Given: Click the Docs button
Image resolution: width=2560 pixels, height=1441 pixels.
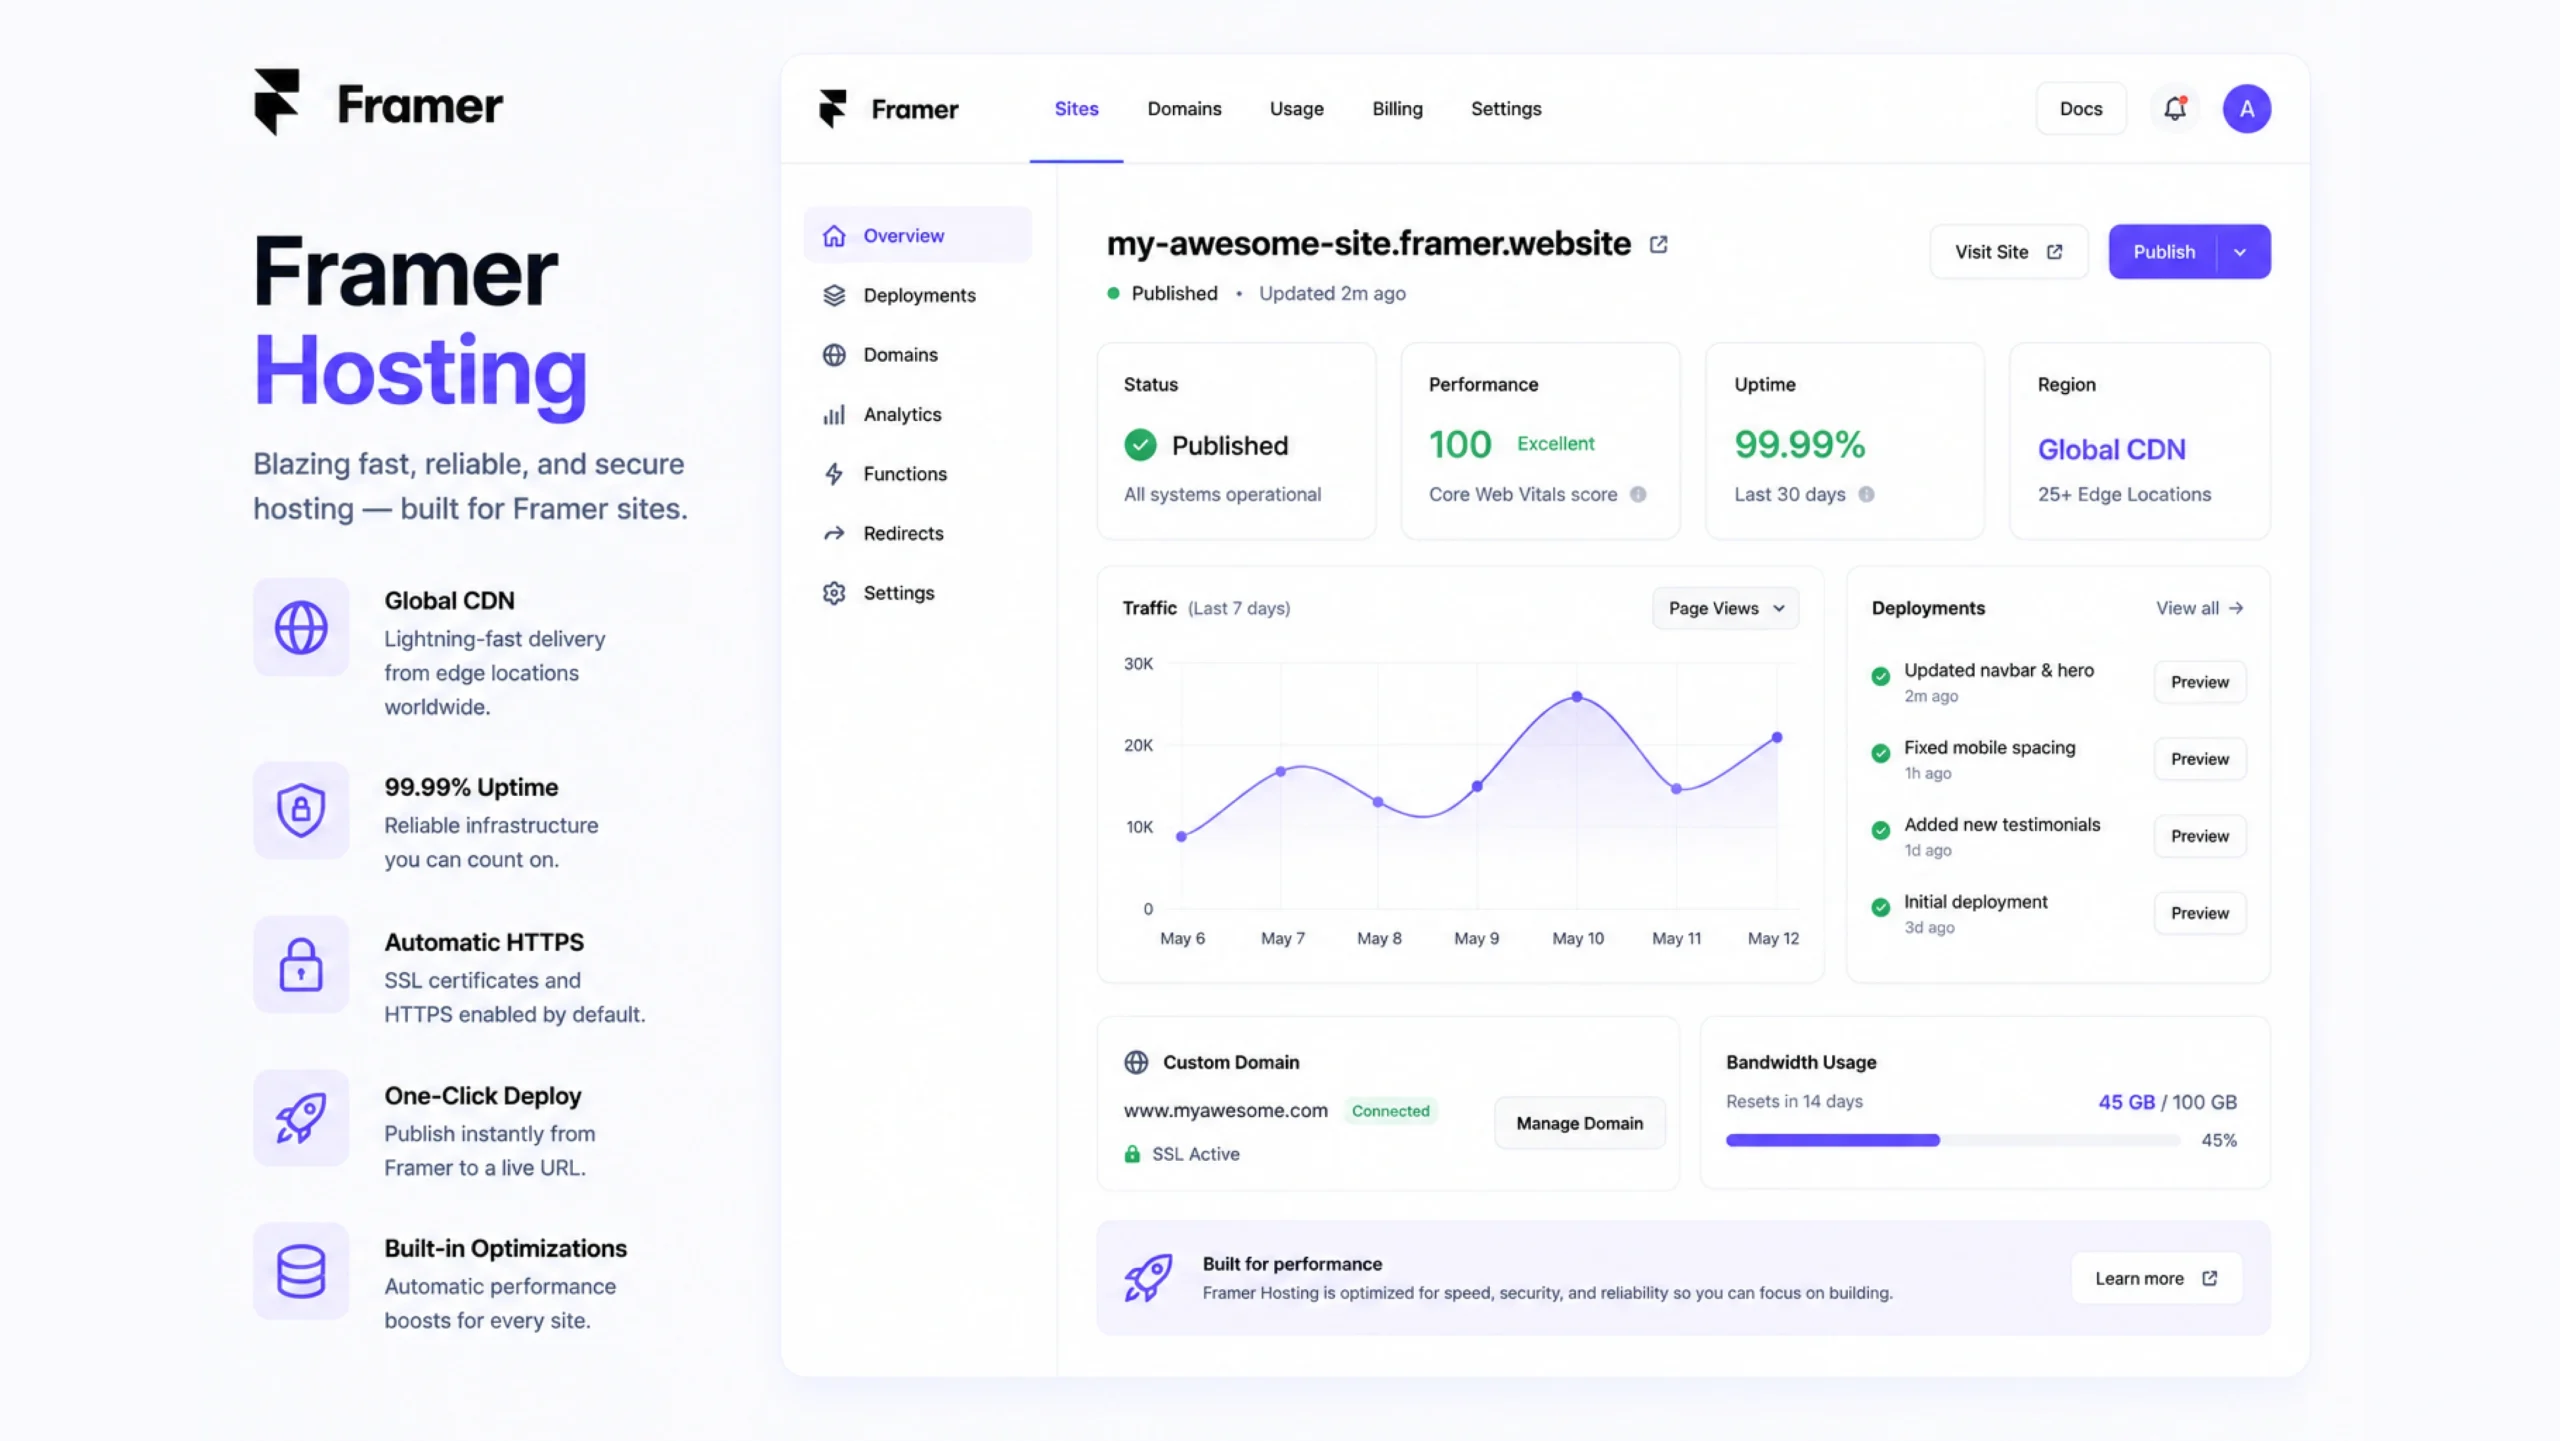Looking at the screenshot, I should click(2081, 109).
